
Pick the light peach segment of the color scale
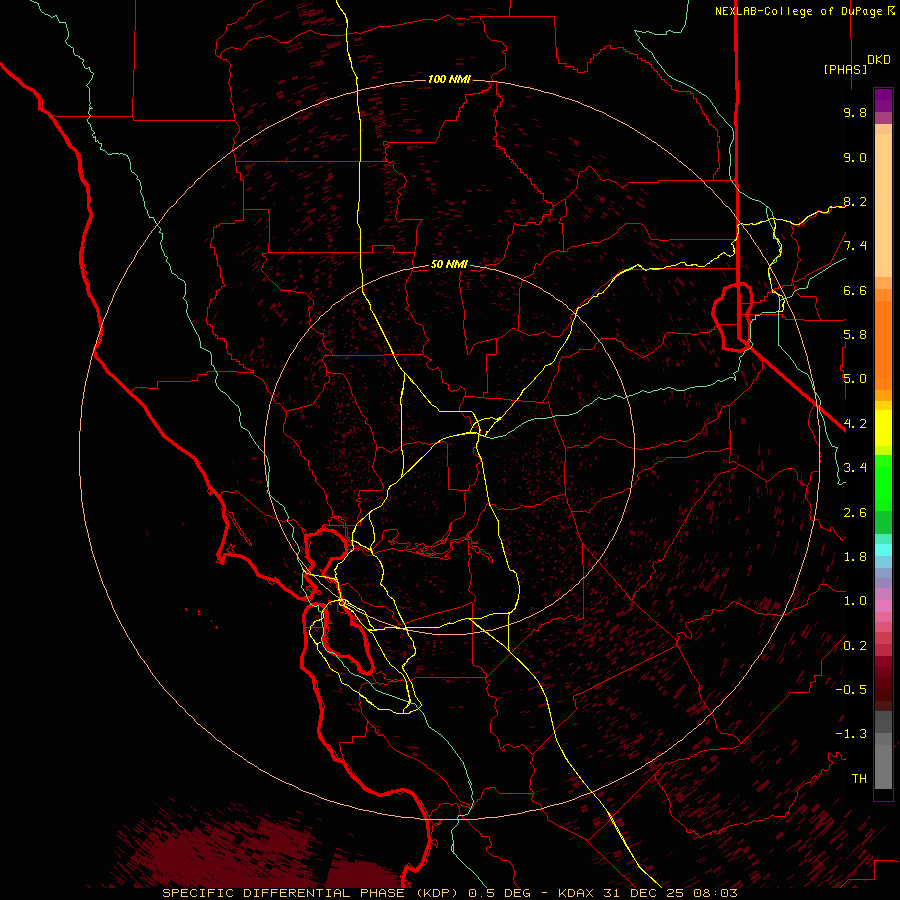(883, 205)
